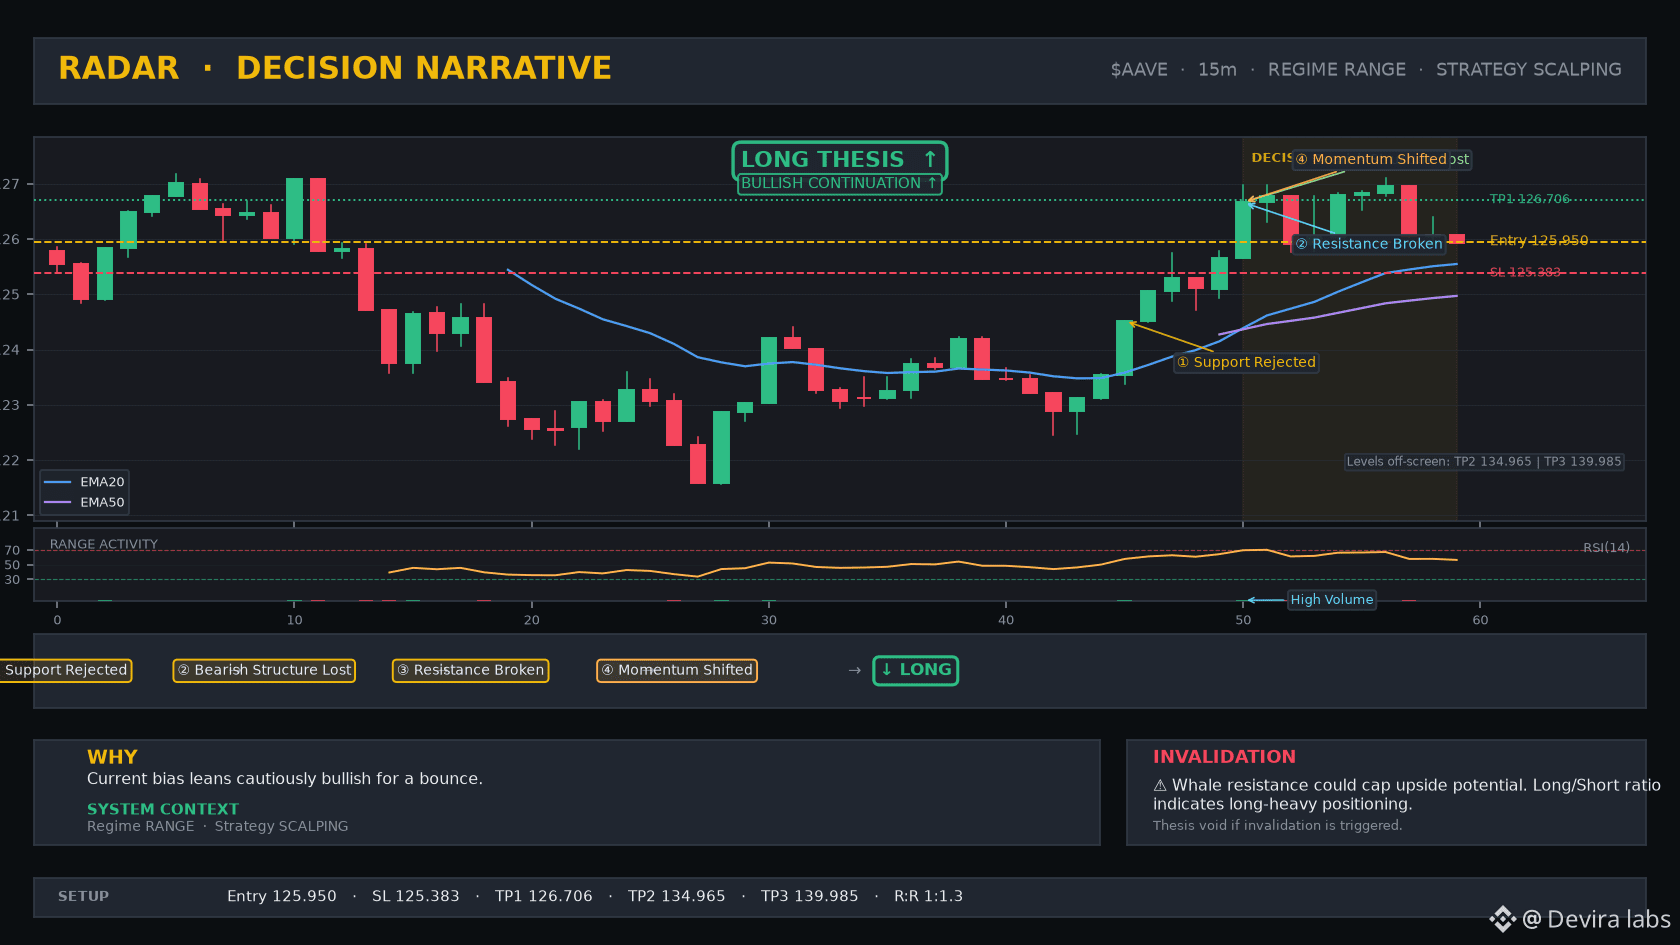Viewport: 1680px width, 945px height.
Task: Click the Bearish Structure Lost step chip
Action: (x=264, y=670)
